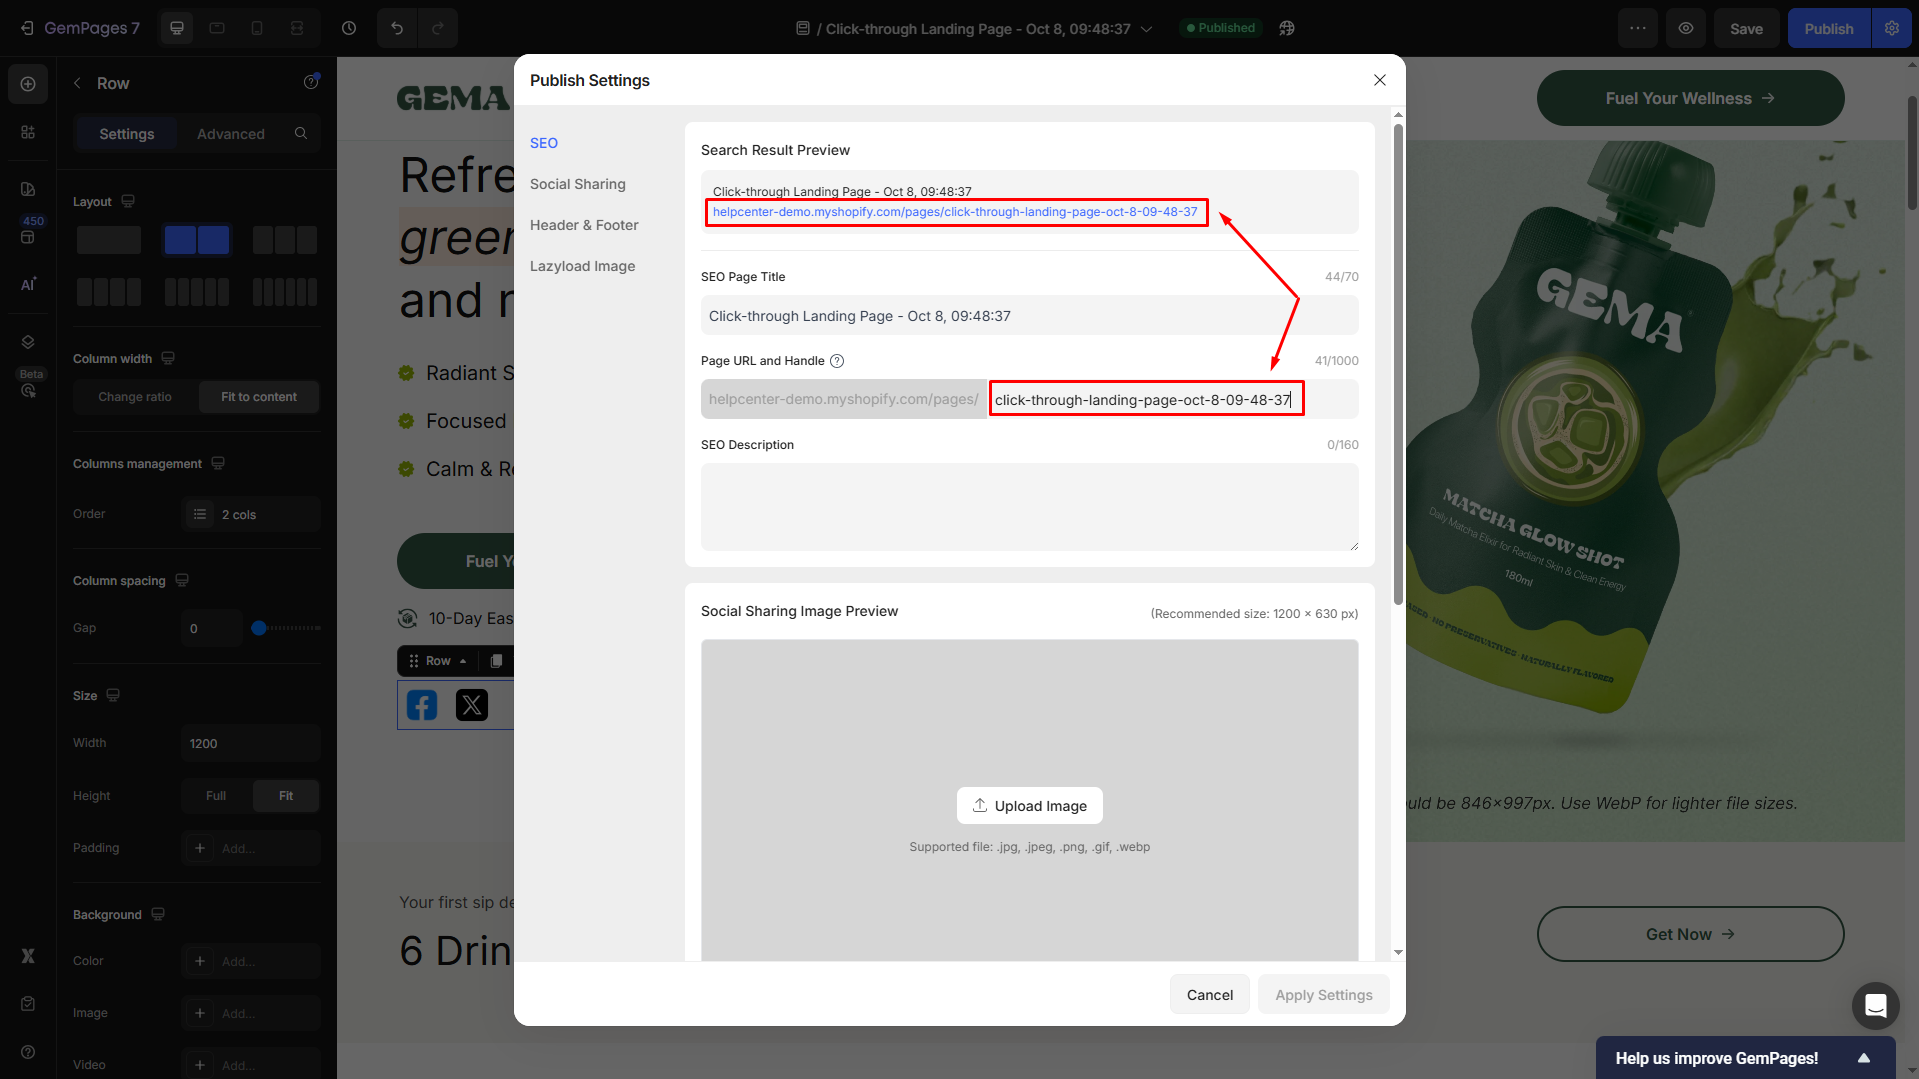This screenshot has height=1079, width=1919.
Task: Go to Social Sharing settings
Action: (578, 184)
